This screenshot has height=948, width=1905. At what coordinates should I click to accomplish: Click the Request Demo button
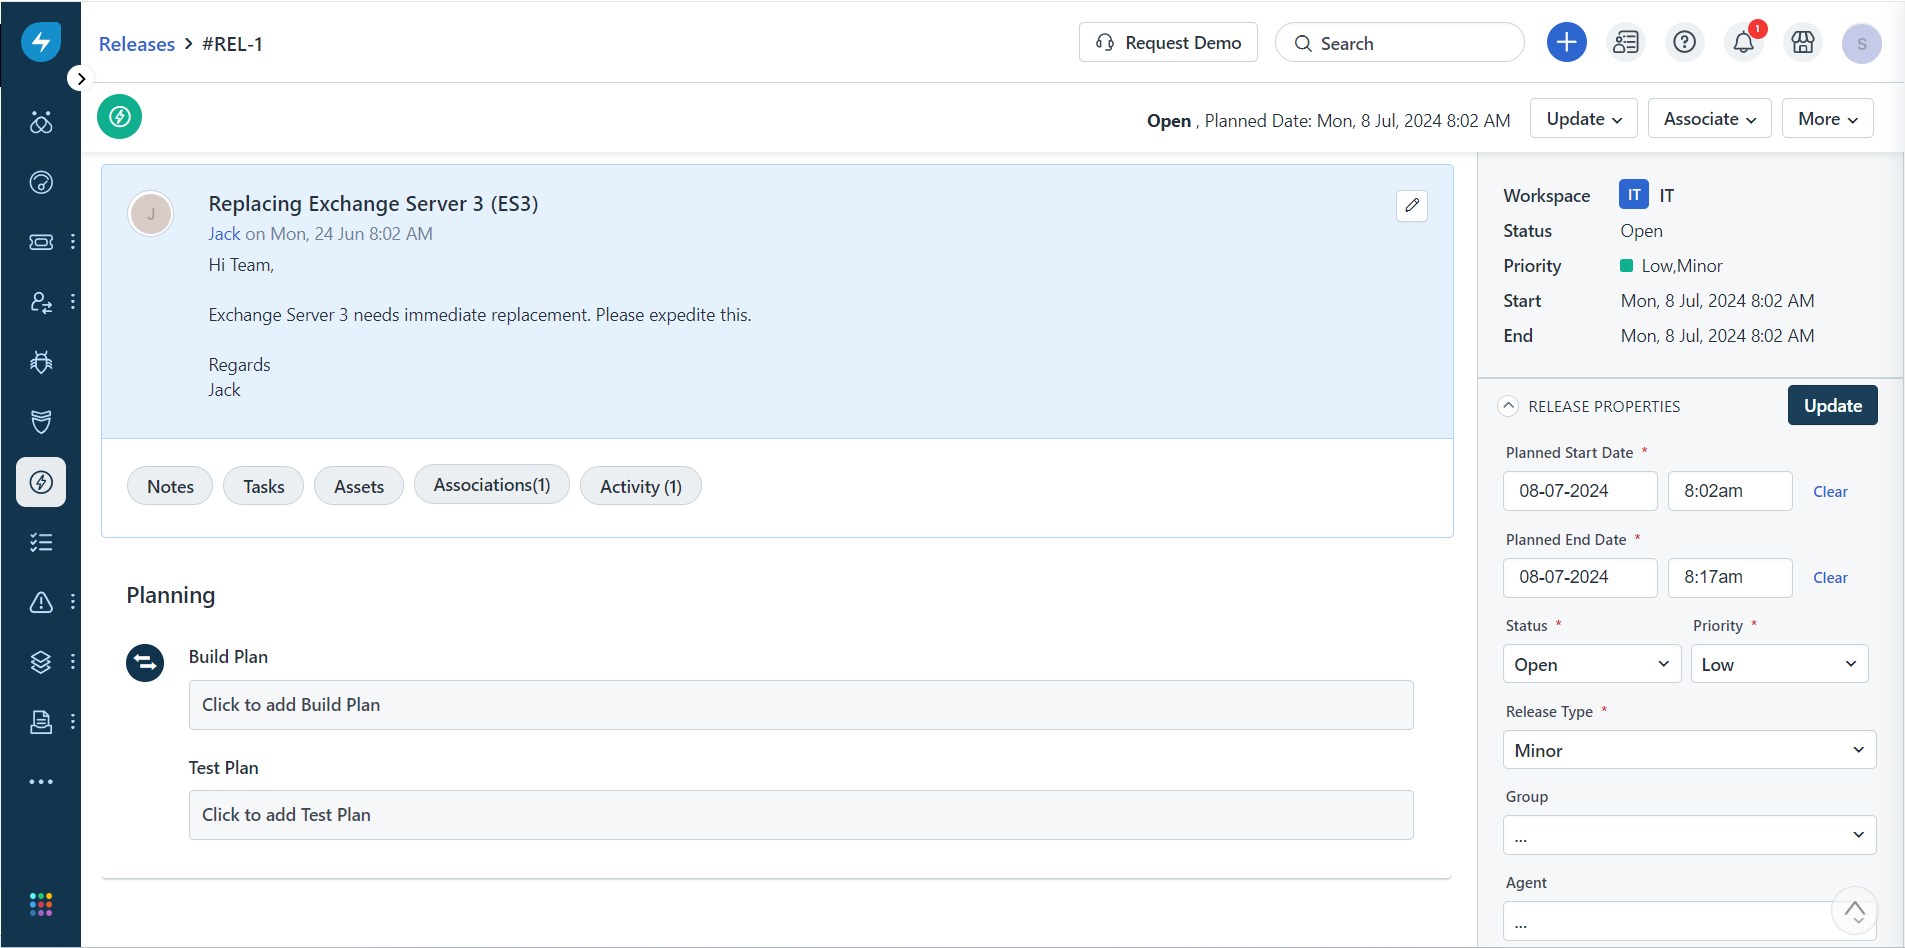point(1168,42)
